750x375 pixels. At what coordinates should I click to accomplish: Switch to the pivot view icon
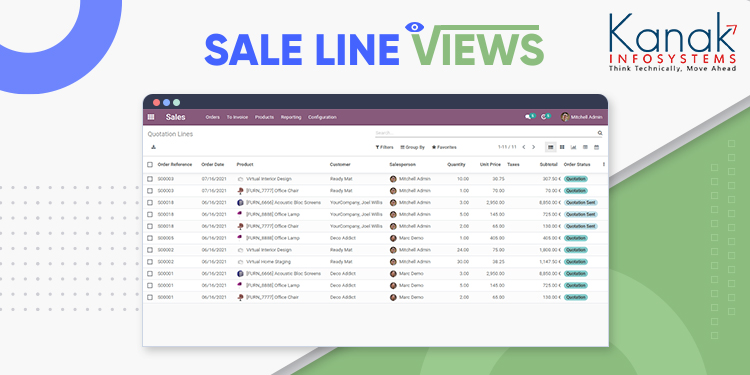[x=585, y=147]
